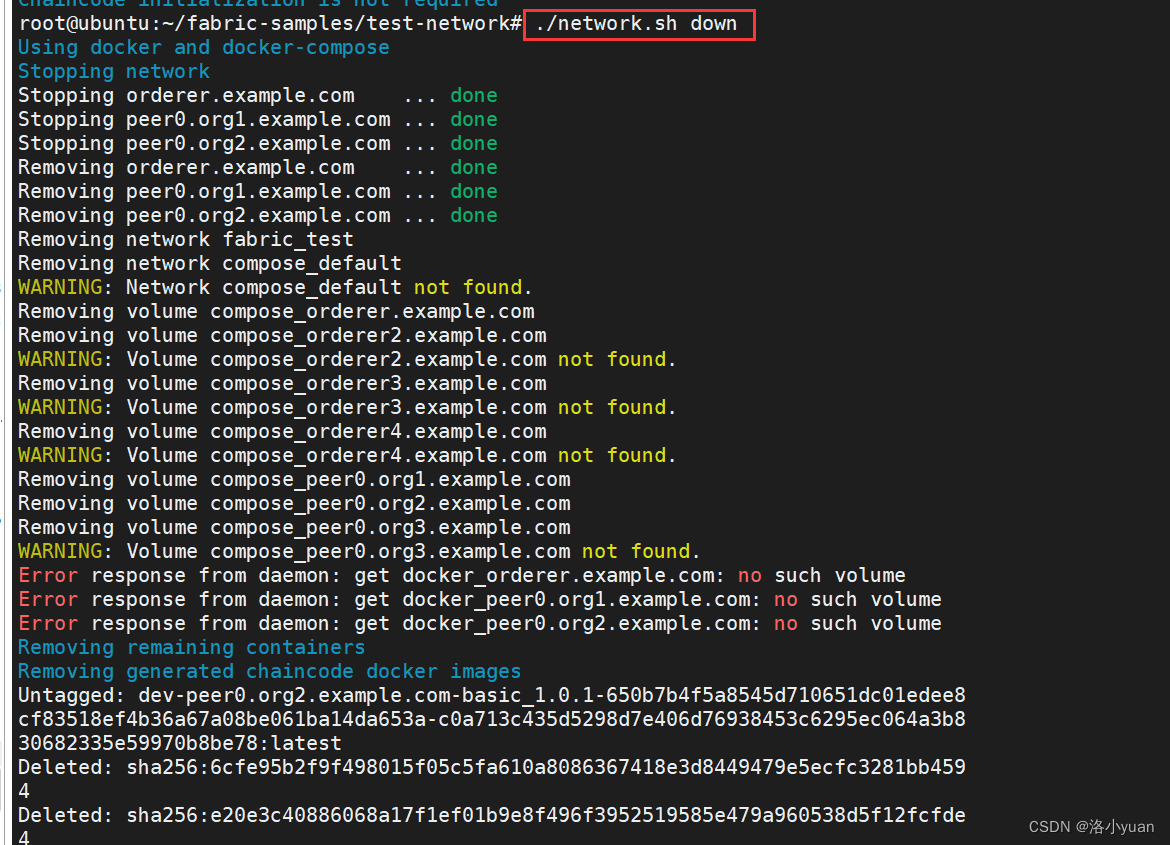Screen dimensions: 1170x845
Task: Click 'Removing peer0.org1.example.com' line
Action: [257, 191]
